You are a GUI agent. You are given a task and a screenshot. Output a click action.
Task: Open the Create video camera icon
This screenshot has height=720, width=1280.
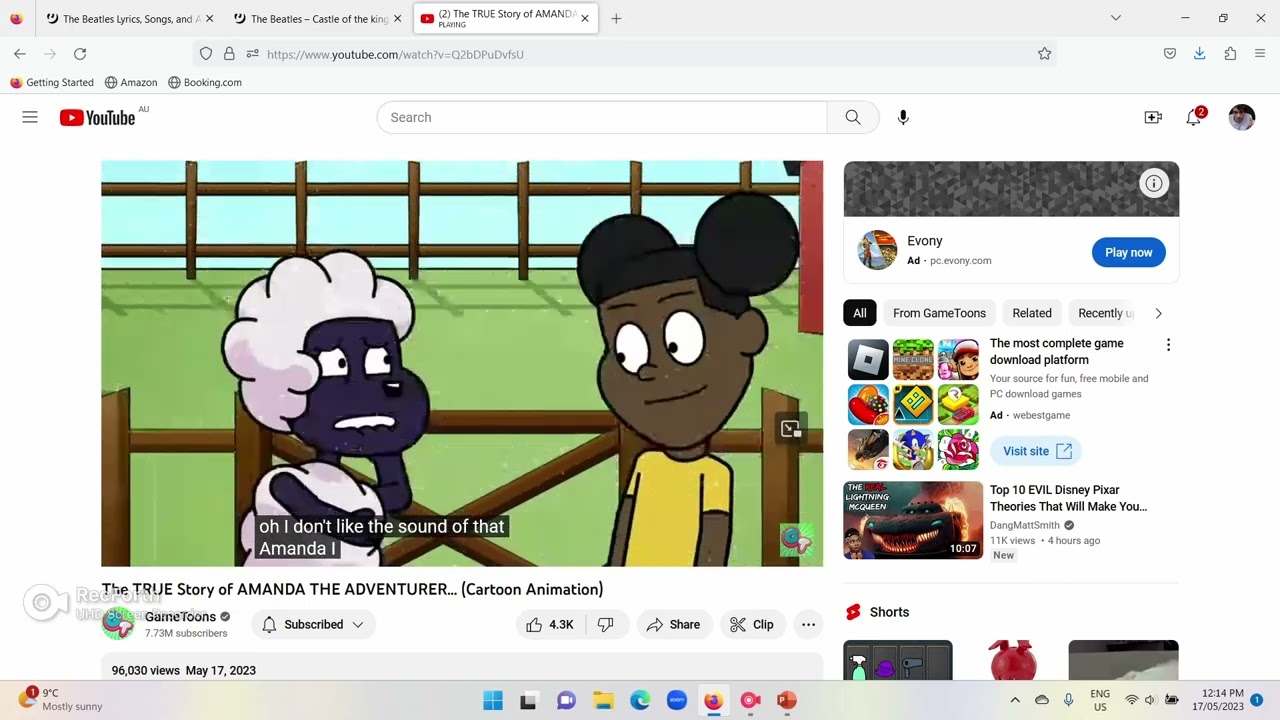coord(1153,117)
